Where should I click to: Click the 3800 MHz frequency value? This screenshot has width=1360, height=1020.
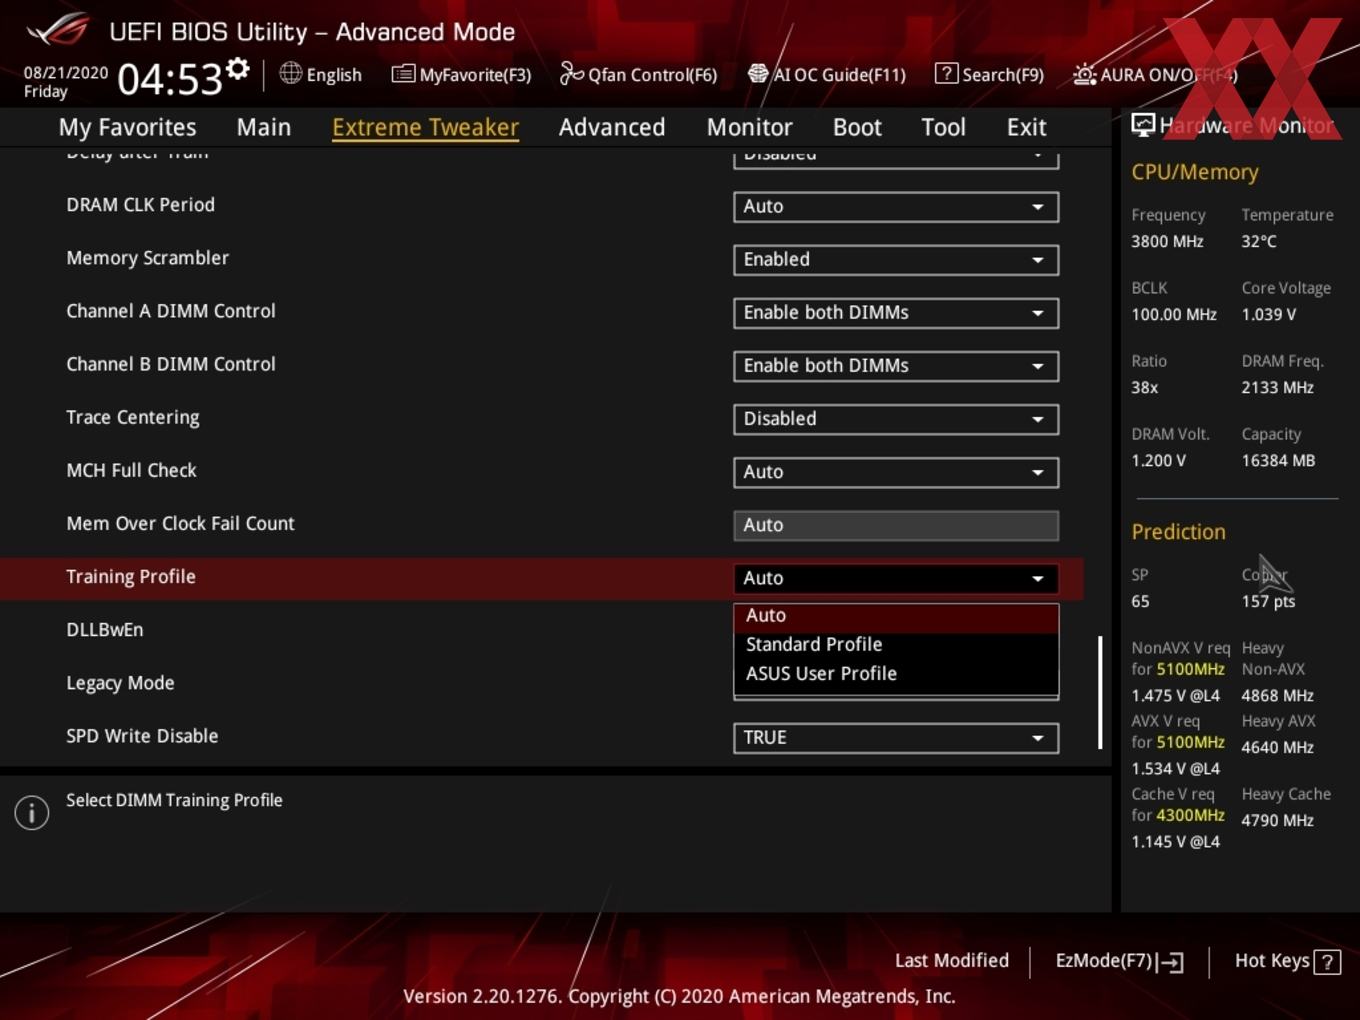[x=1167, y=241]
